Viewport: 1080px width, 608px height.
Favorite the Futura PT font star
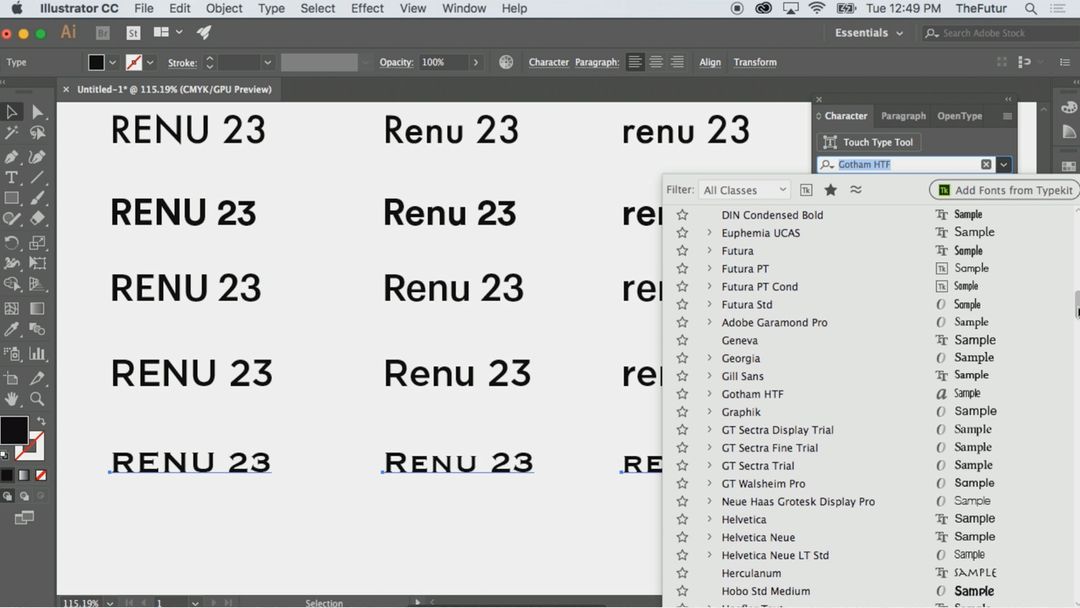click(682, 269)
